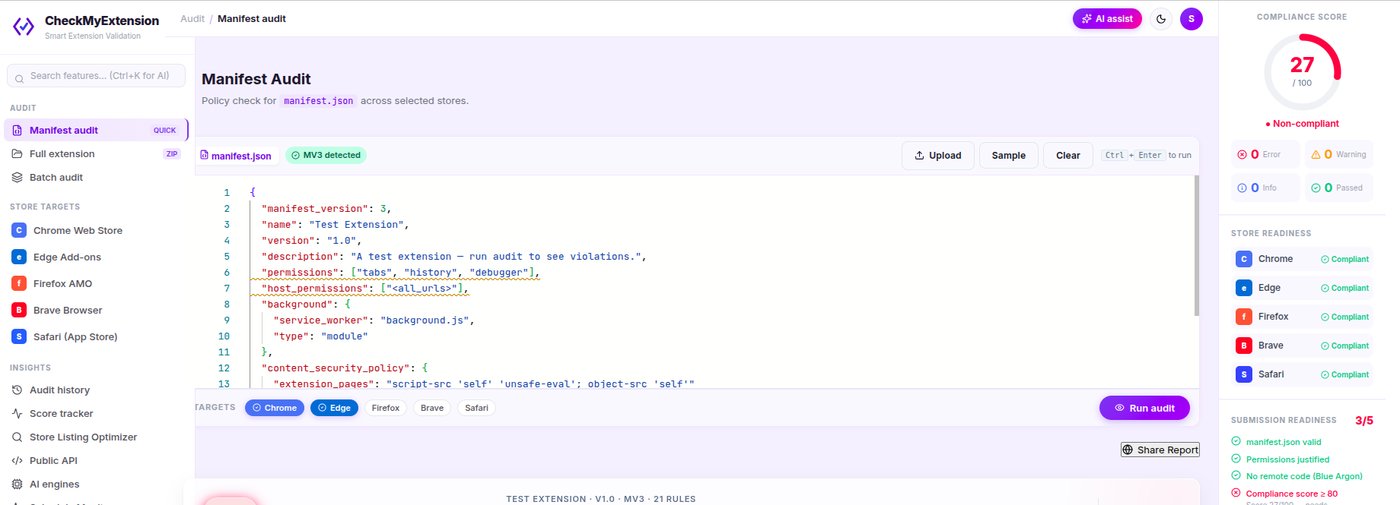The width and height of the screenshot is (1400, 505).
Task: Click the Permissions justified check item
Action: coord(1279,459)
